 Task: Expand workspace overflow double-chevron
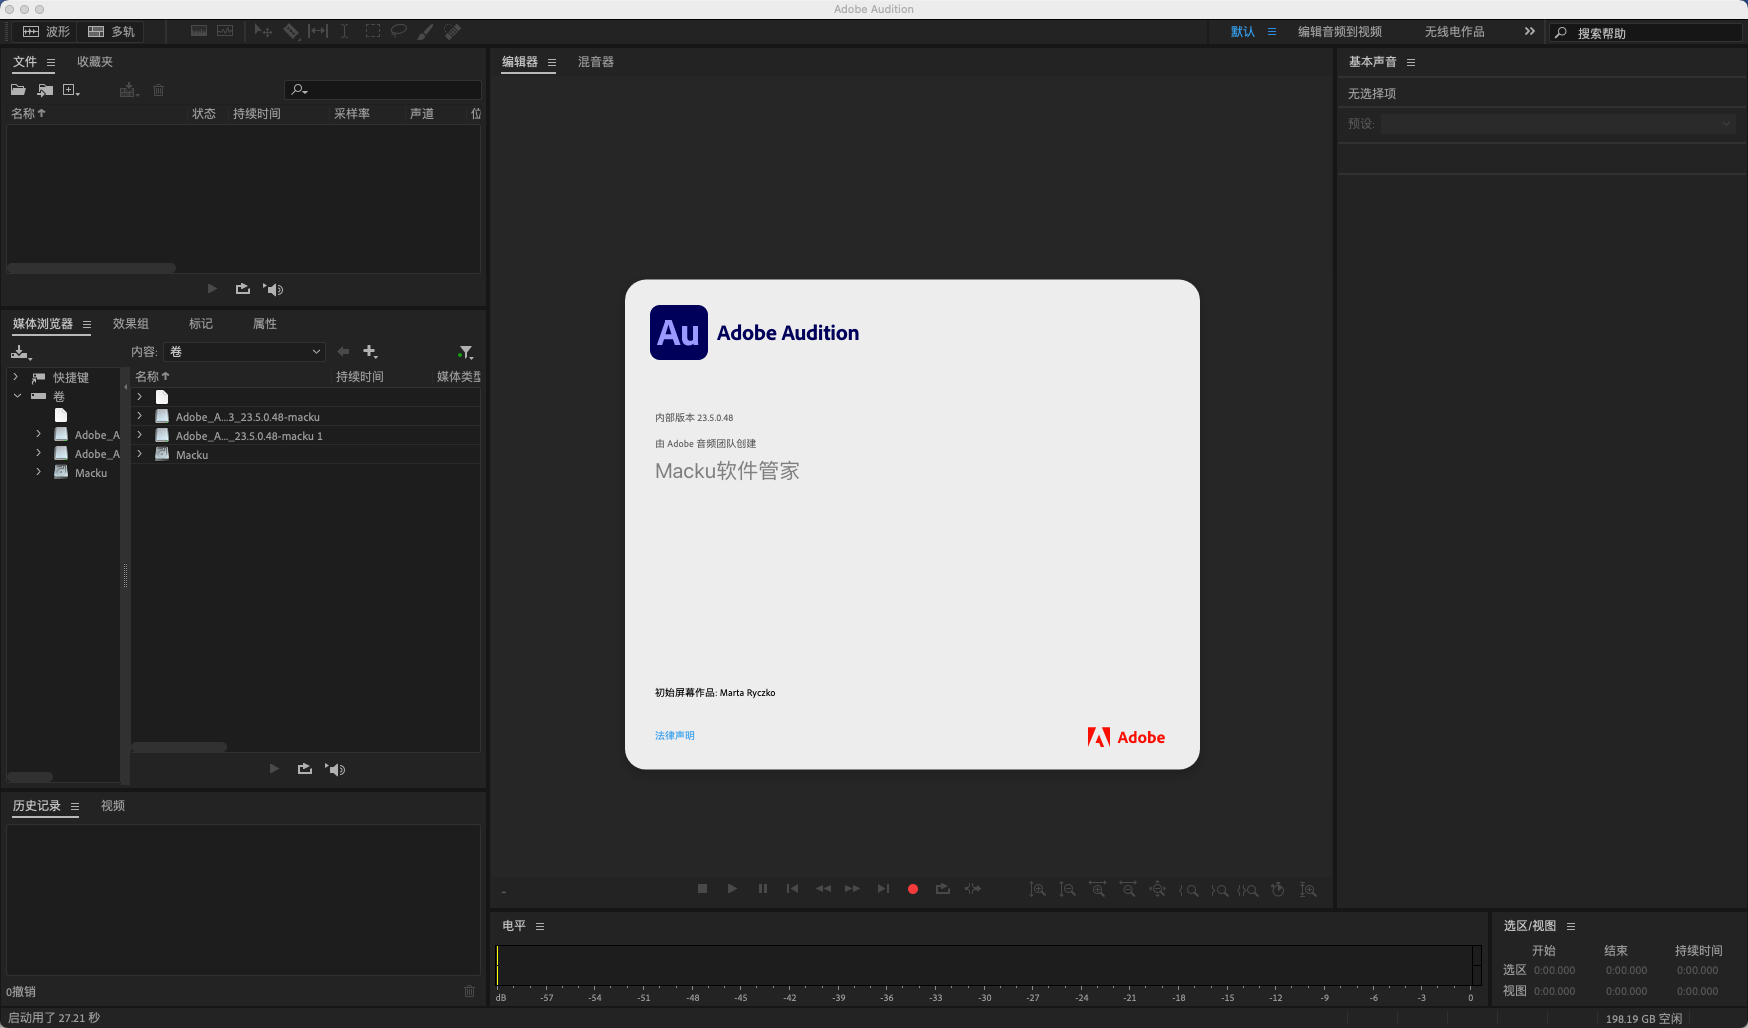pyautogui.click(x=1529, y=32)
